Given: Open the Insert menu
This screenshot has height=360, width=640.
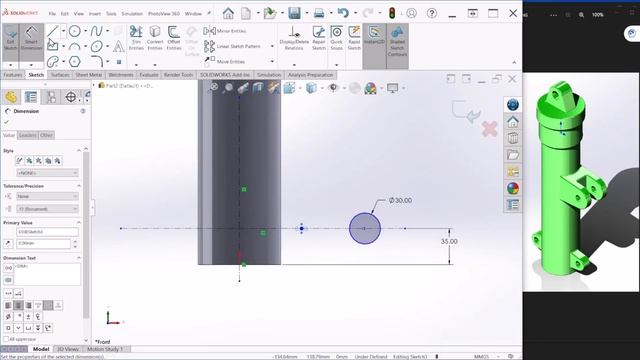Looking at the screenshot, I should (x=95, y=13).
